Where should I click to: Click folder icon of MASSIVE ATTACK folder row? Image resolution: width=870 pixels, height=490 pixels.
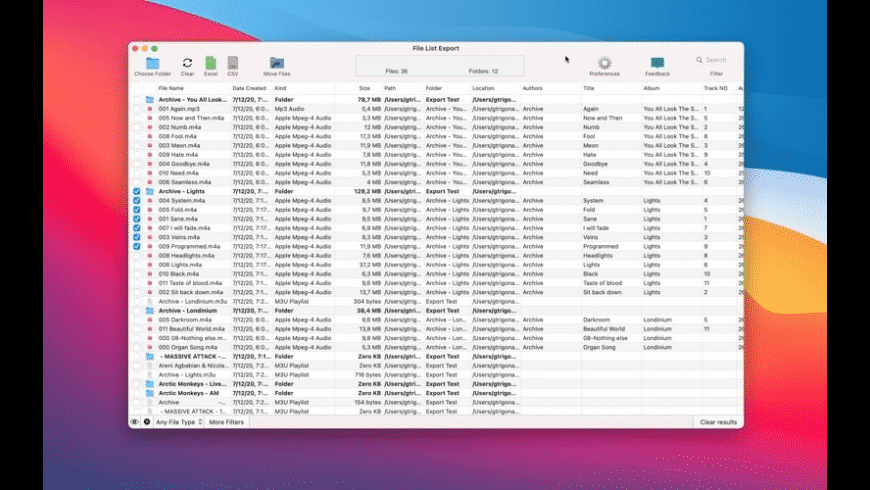coord(149,356)
